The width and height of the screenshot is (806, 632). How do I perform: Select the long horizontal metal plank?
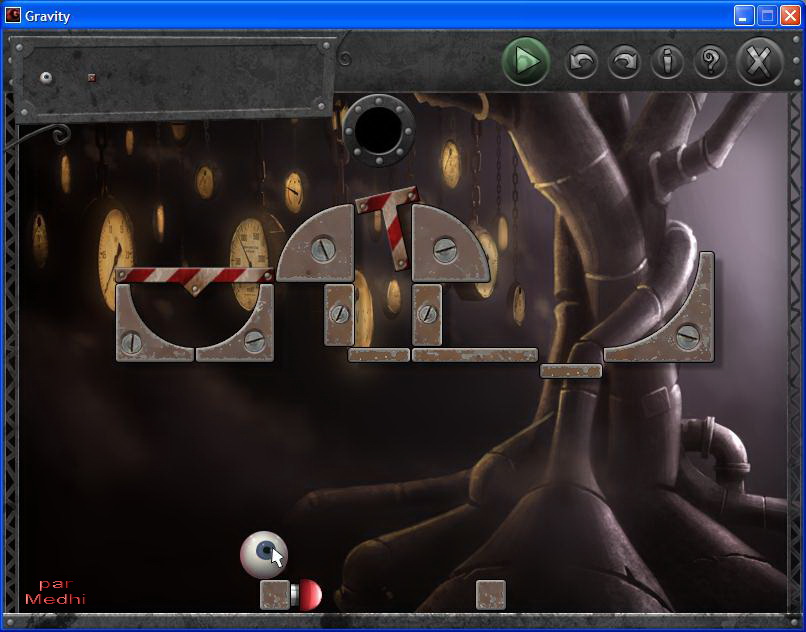pyautogui.click(x=474, y=355)
